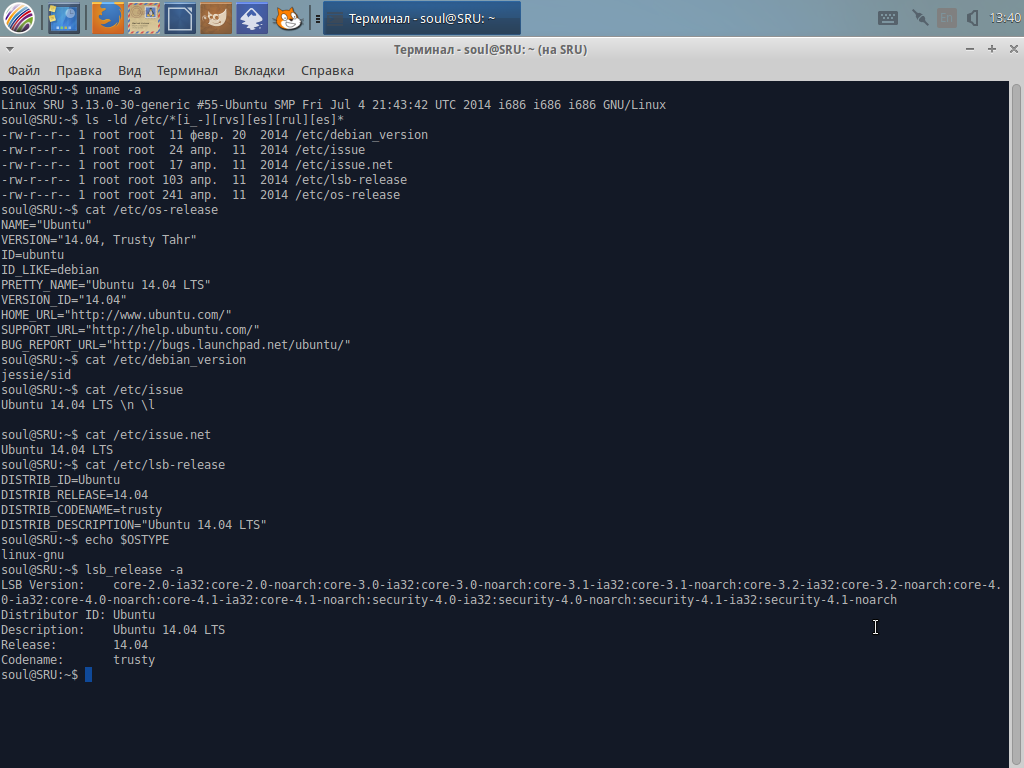This screenshot has width=1024, height=768.
Task: Close the terminal window
Action: tap(1014, 49)
